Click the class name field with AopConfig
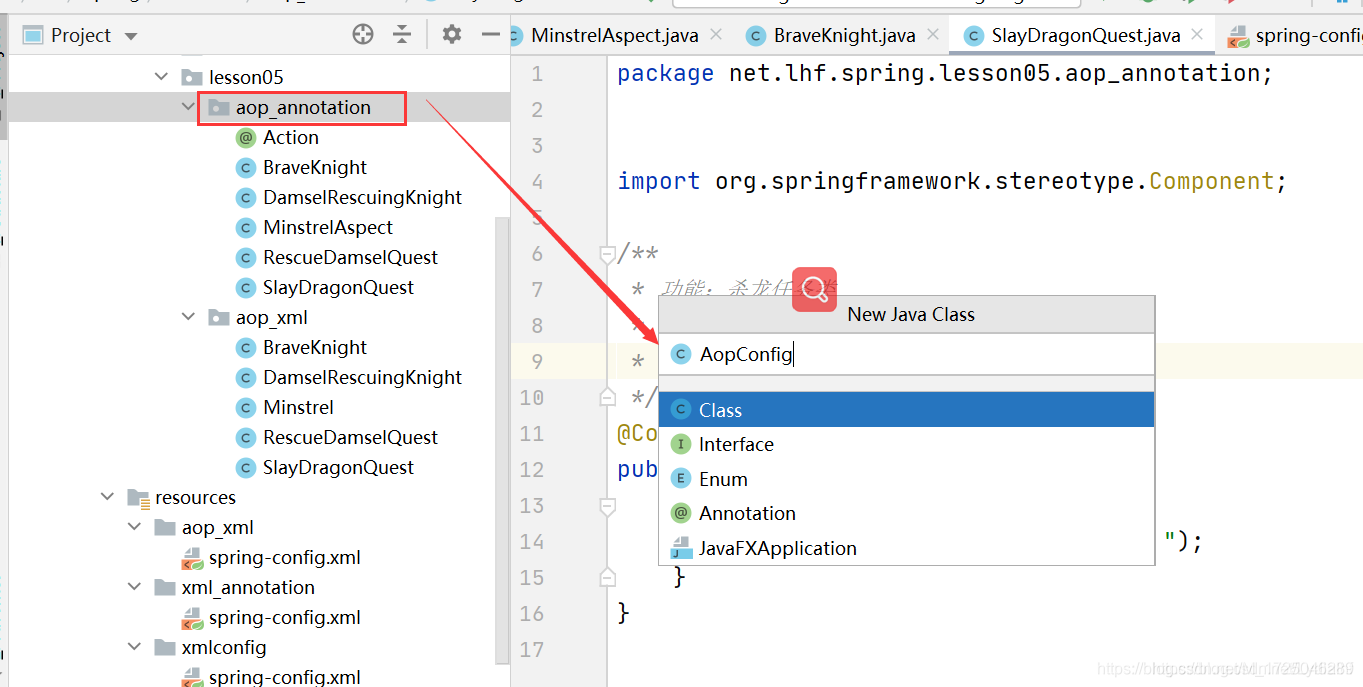Image resolution: width=1363 pixels, height=687 pixels. pos(906,354)
